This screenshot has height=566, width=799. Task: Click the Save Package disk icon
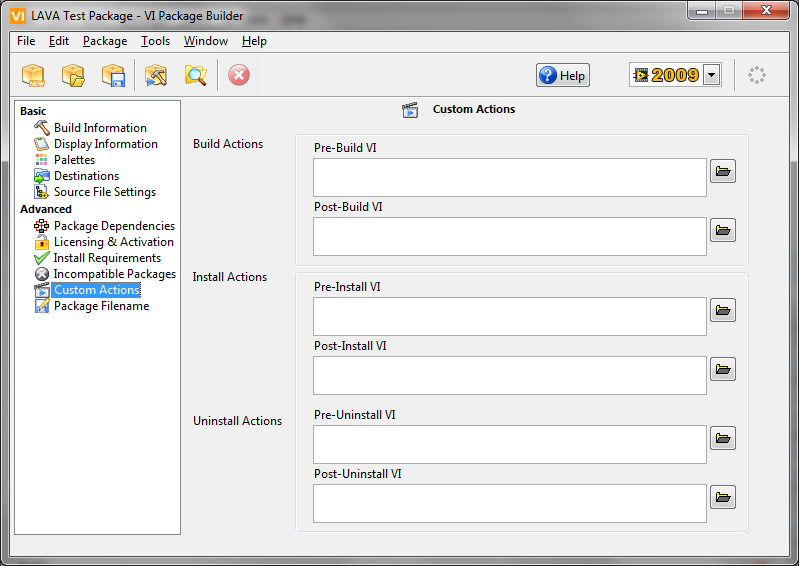coord(114,75)
